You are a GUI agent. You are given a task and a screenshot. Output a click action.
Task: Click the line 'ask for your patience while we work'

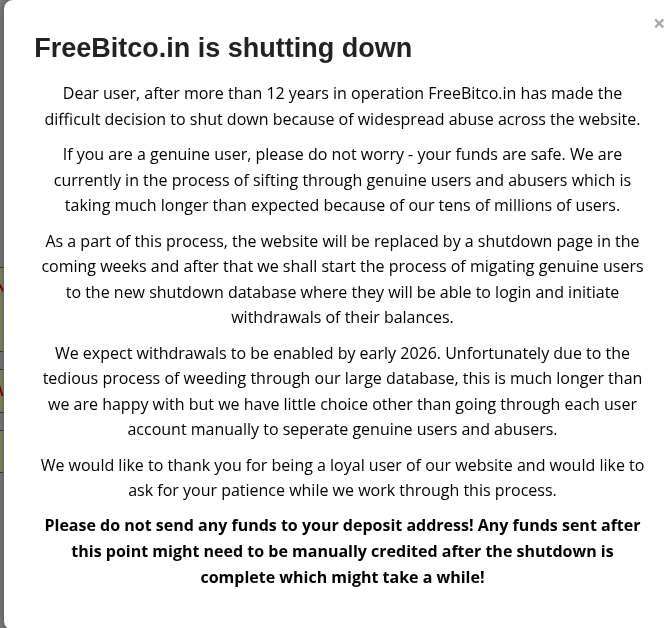342,491
